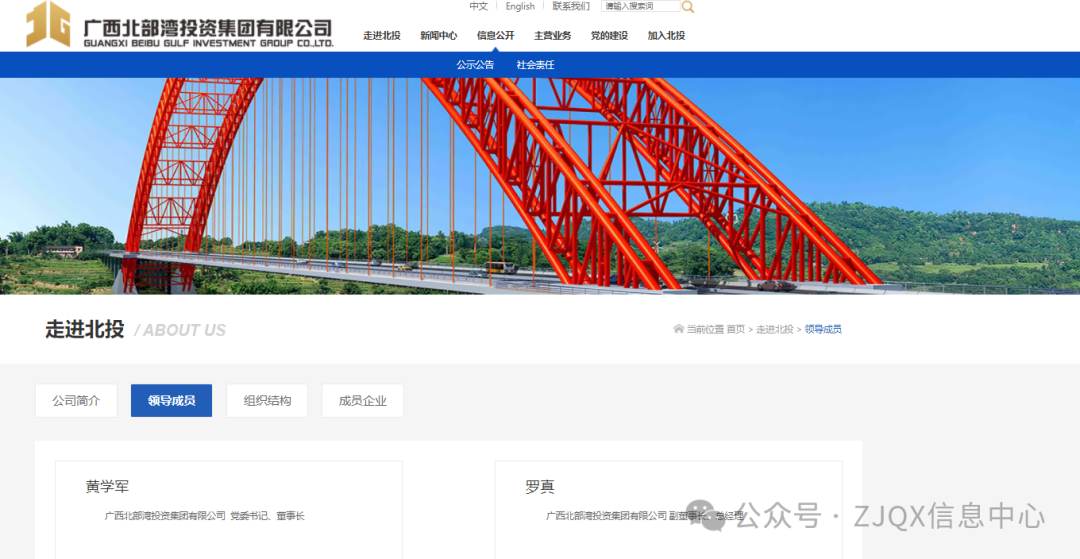Switch language to English

pos(520,6)
